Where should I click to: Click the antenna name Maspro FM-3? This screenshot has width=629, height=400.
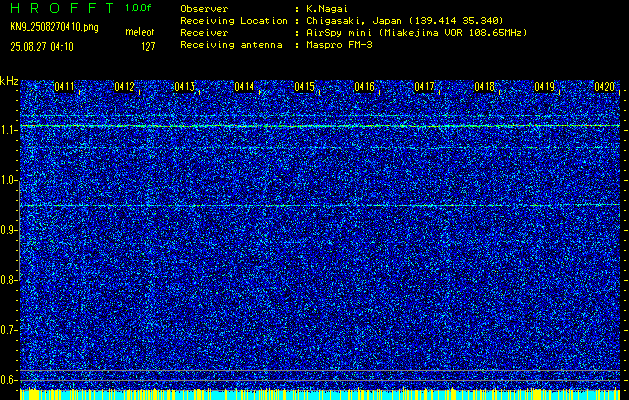[339, 45]
